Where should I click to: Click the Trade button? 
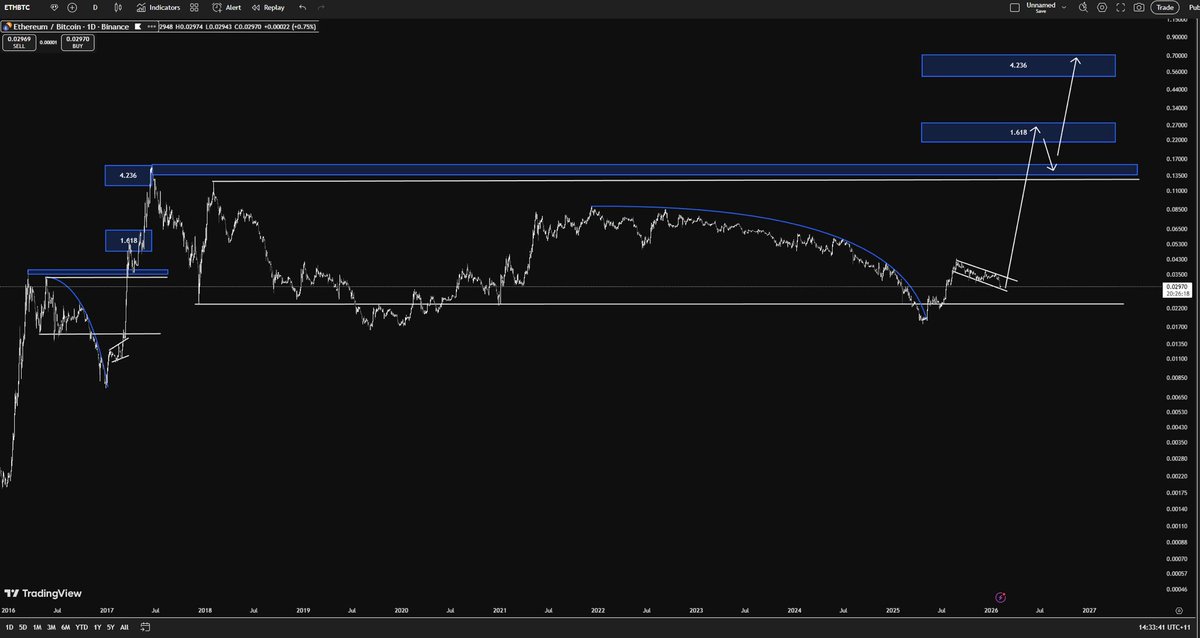[x=1165, y=7]
